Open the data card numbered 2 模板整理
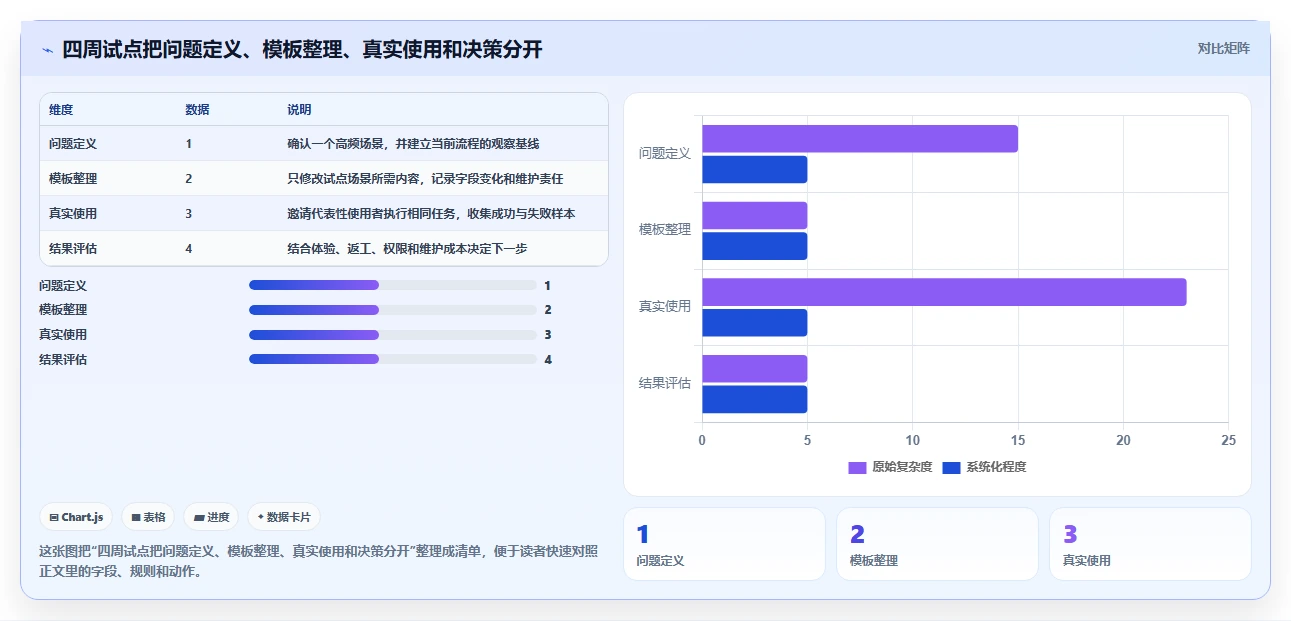This screenshot has width=1291, height=621. pyautogui.click(x=937, y=544)
